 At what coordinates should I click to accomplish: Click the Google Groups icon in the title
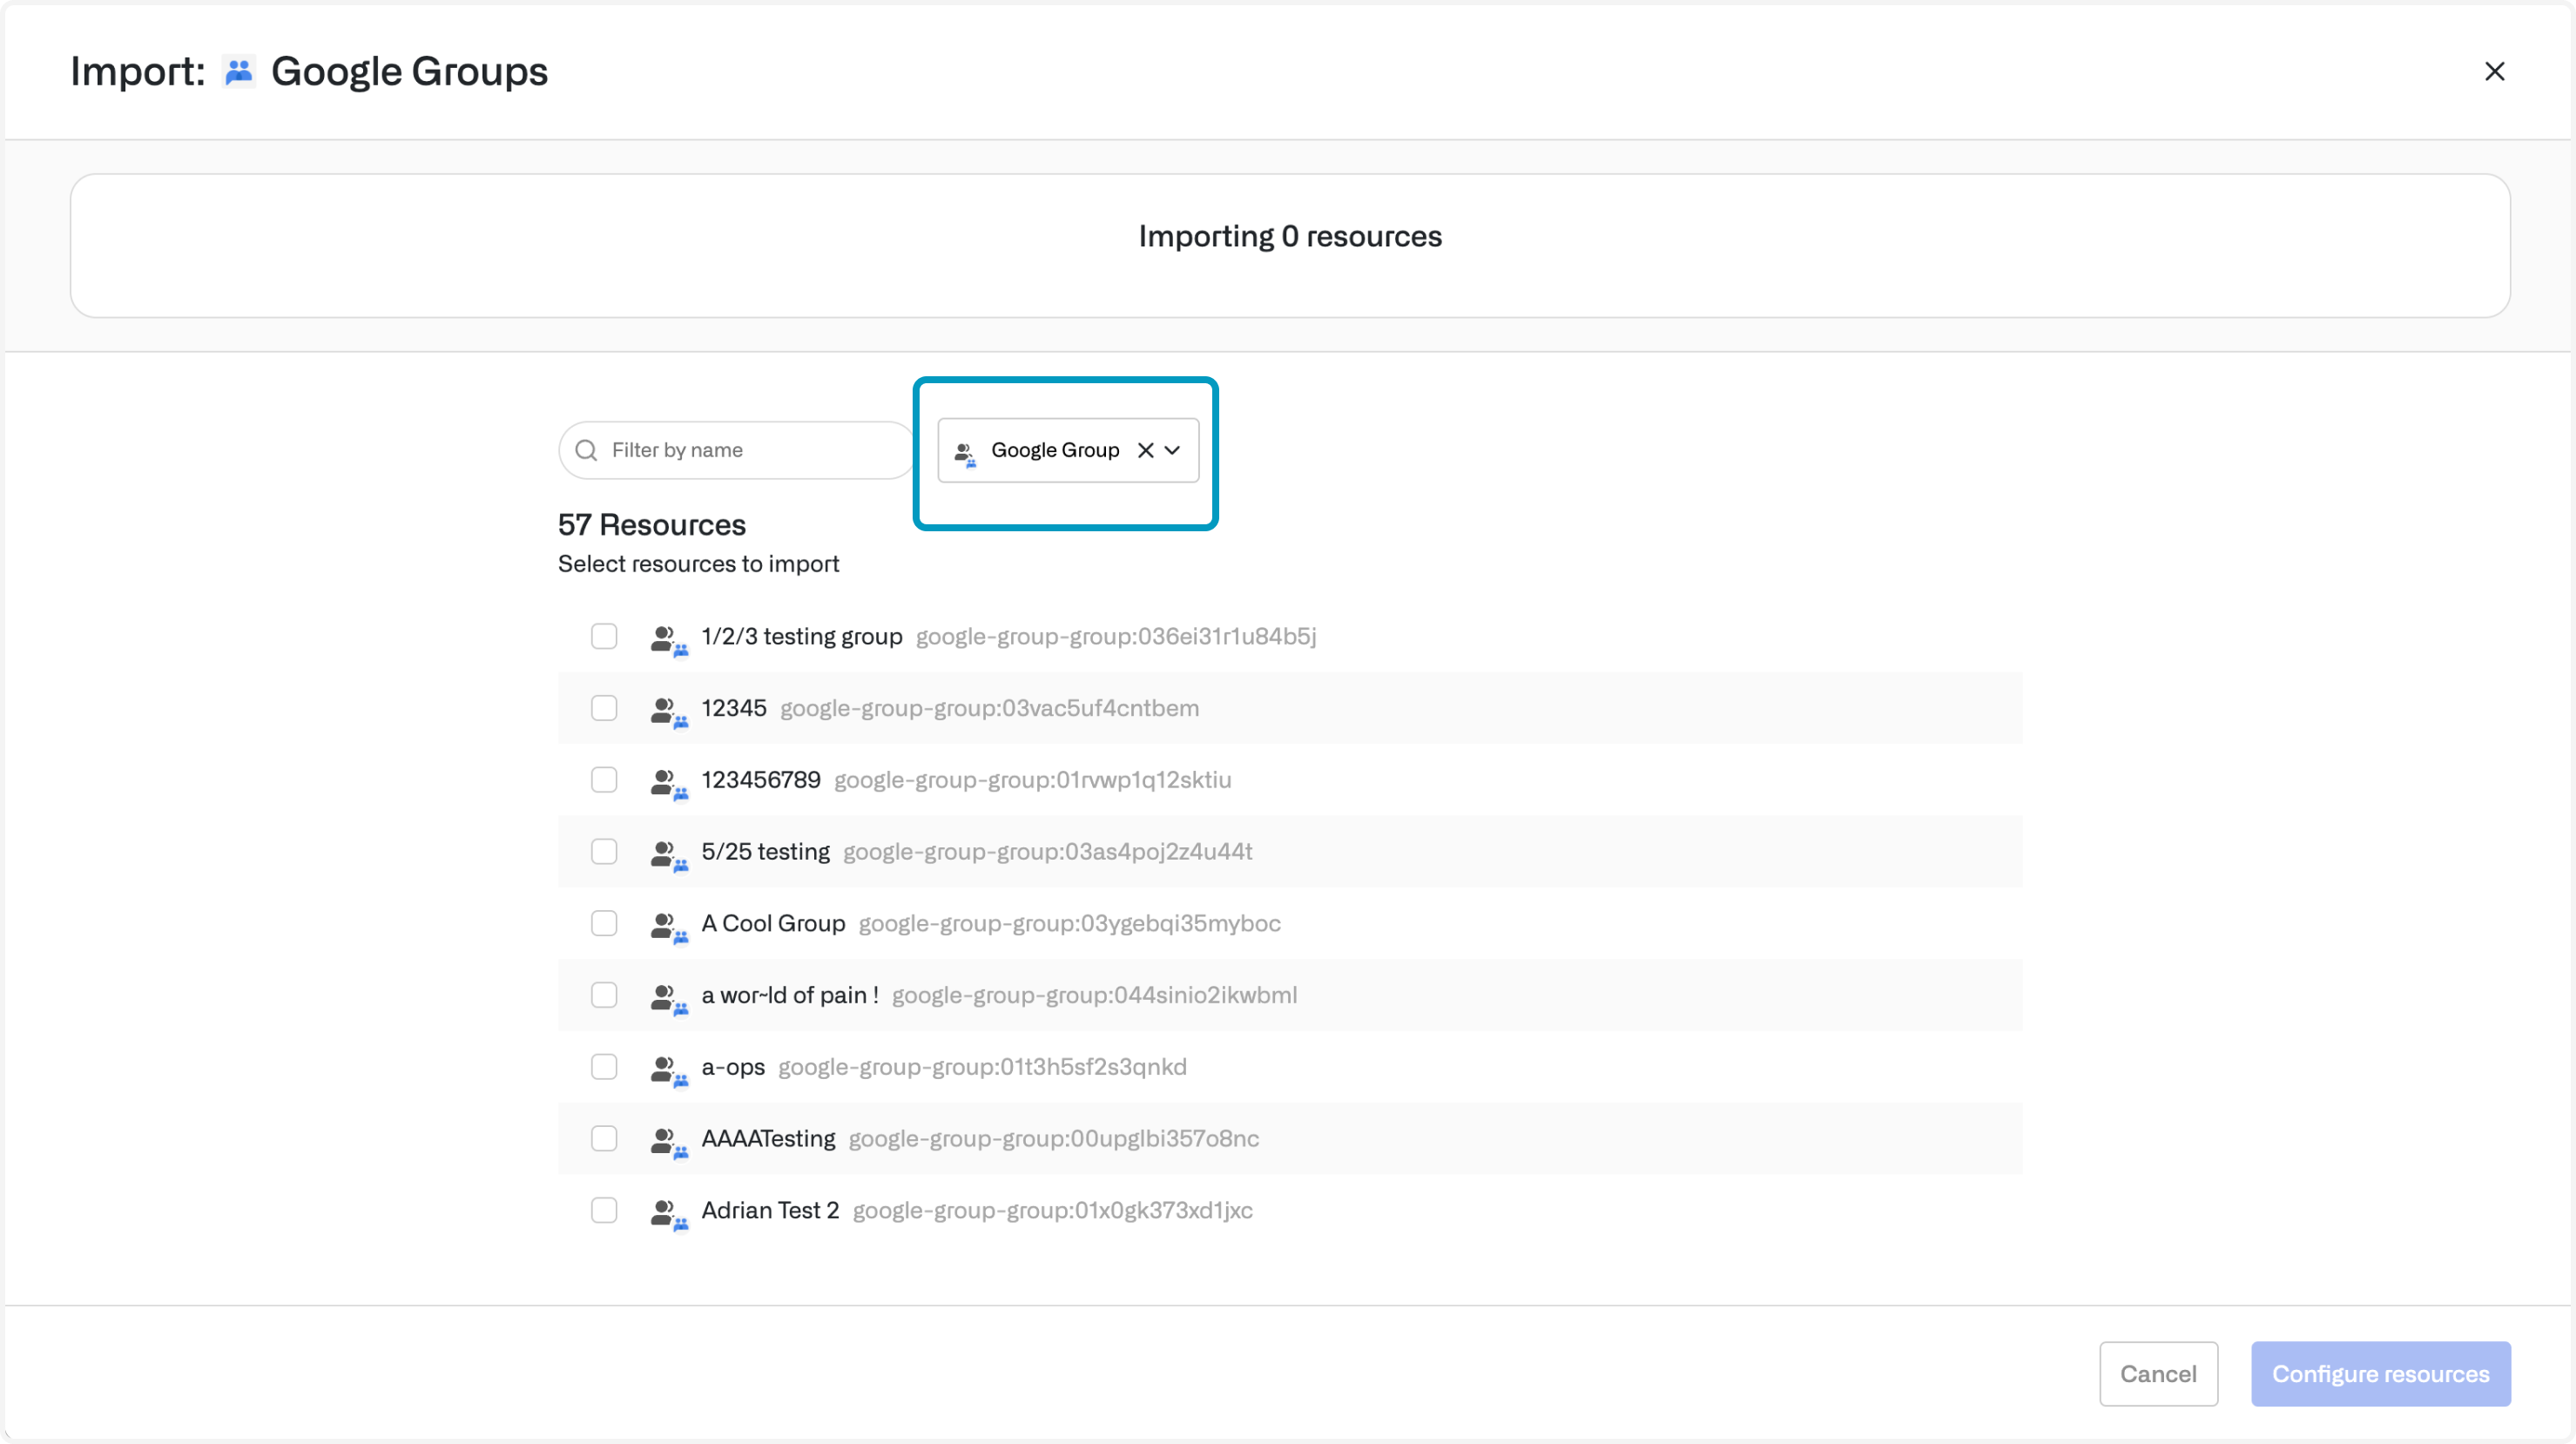pos(238,72)
